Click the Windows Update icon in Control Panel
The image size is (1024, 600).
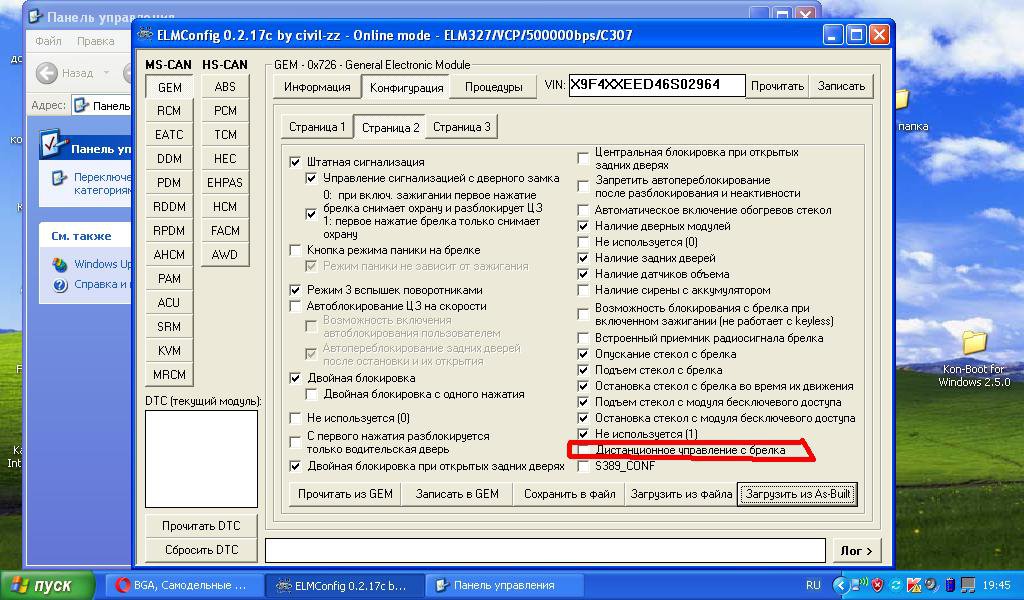(x=60, y=264)
